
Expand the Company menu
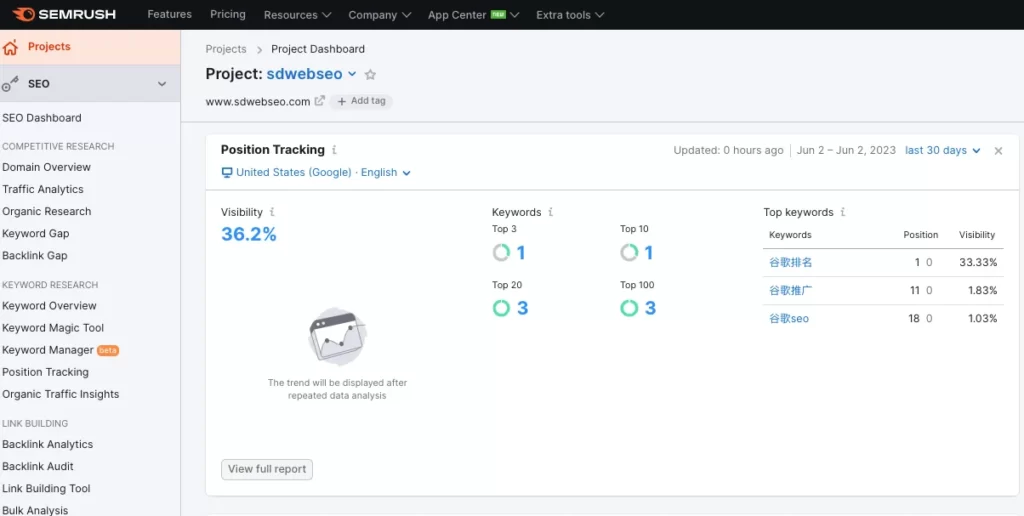(379, 14)
